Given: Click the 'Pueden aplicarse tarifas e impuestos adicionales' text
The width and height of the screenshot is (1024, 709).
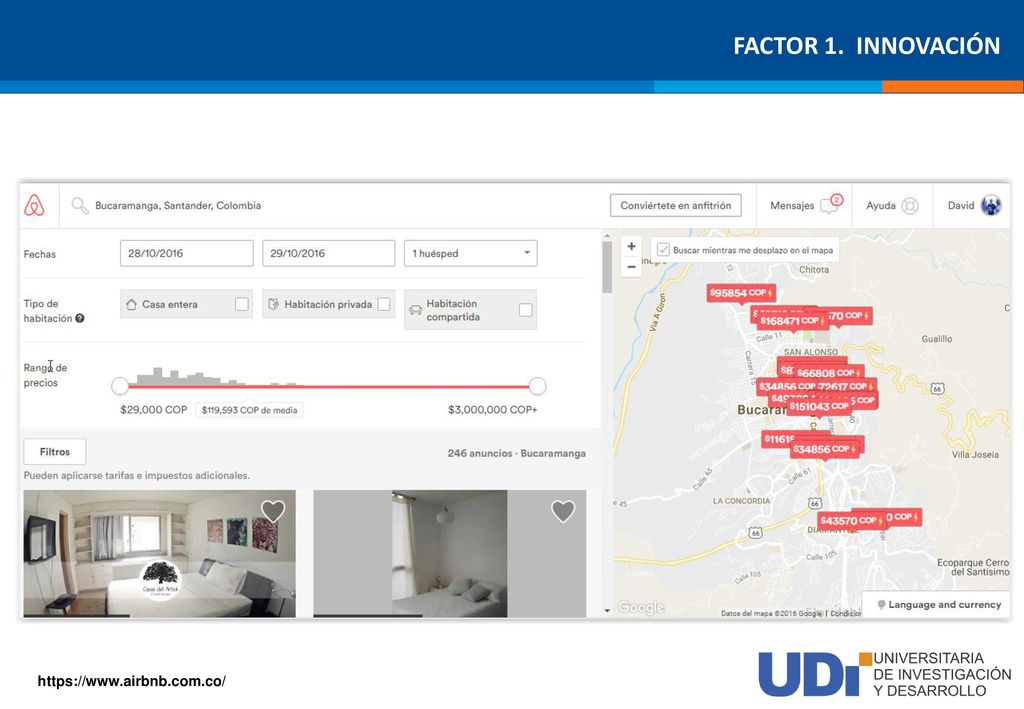Looking at the screenshot, I should tap(136, 475).
